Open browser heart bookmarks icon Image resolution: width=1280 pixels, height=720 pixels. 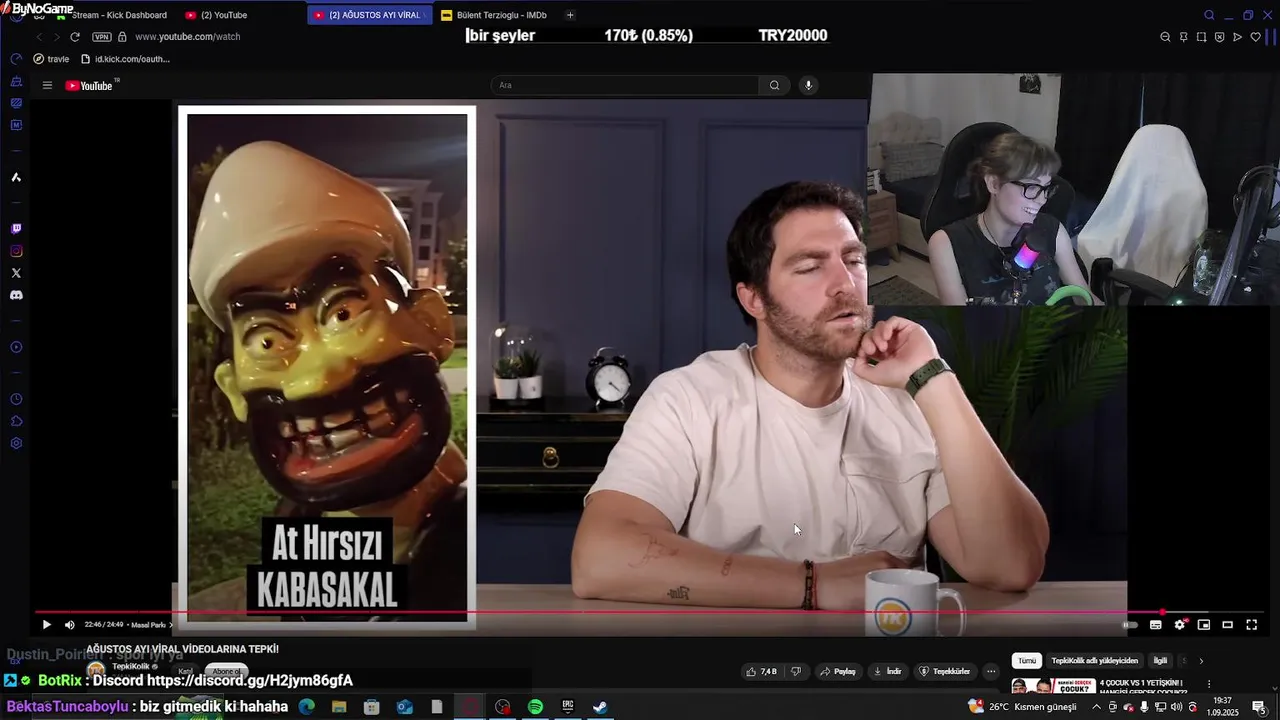tap(1256, 37)
